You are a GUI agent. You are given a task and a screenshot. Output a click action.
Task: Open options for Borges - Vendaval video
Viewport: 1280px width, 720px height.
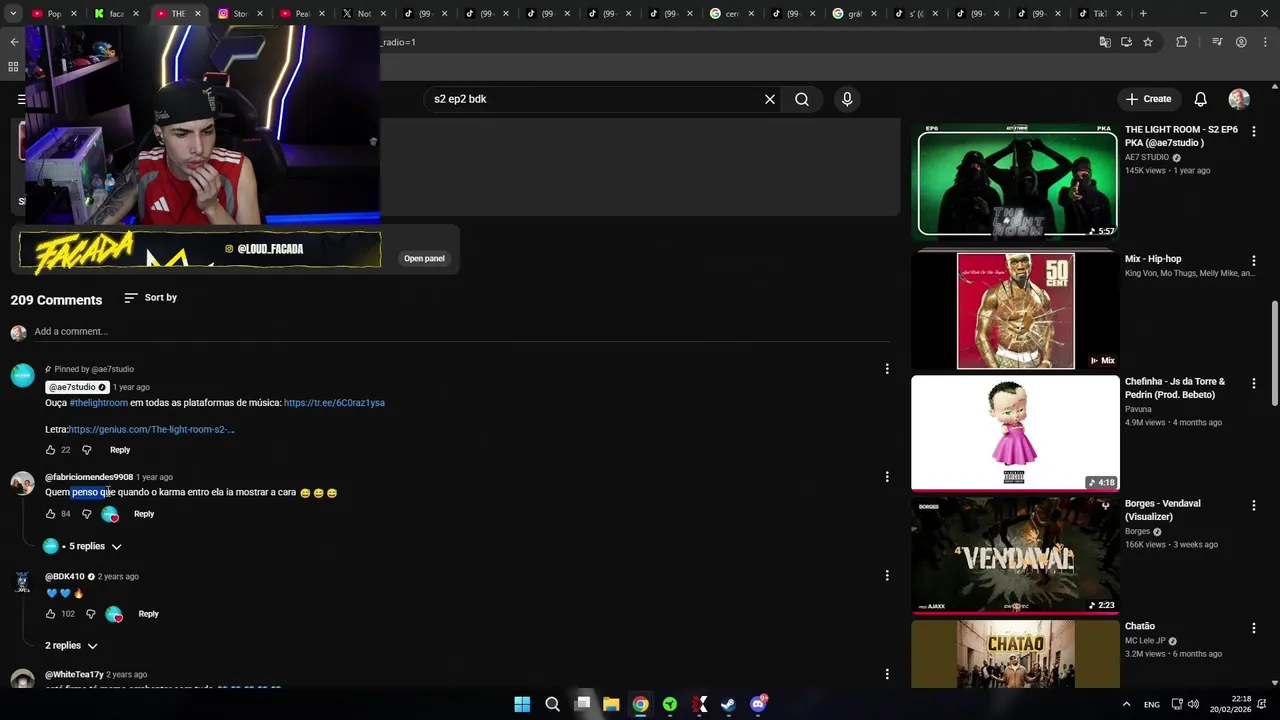click(x=1253, y=505)
